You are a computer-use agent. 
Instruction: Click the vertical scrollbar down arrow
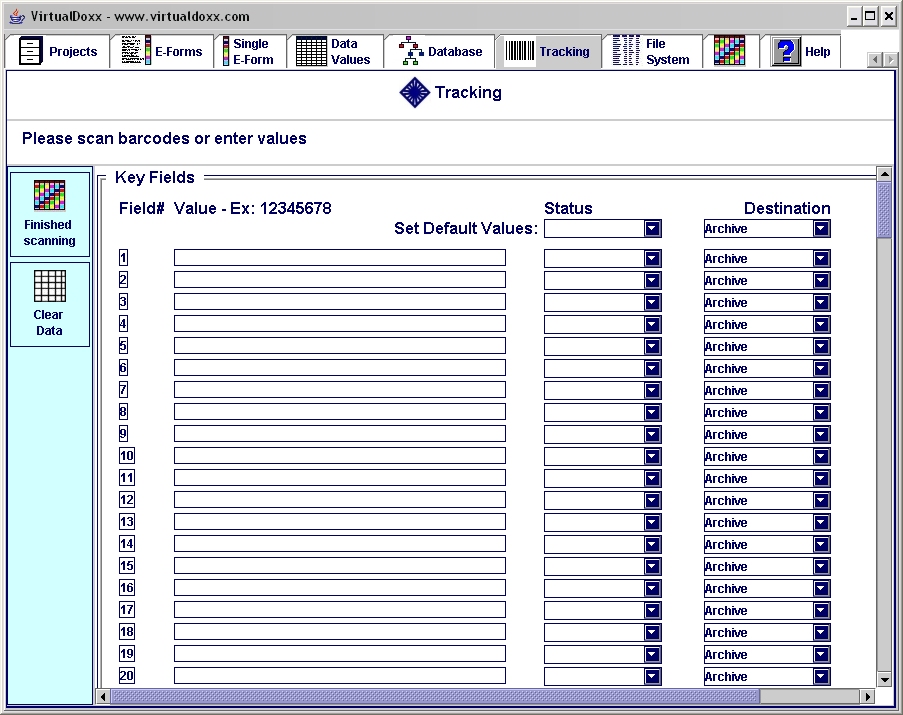pyautogui.click(x=885, y=679)
